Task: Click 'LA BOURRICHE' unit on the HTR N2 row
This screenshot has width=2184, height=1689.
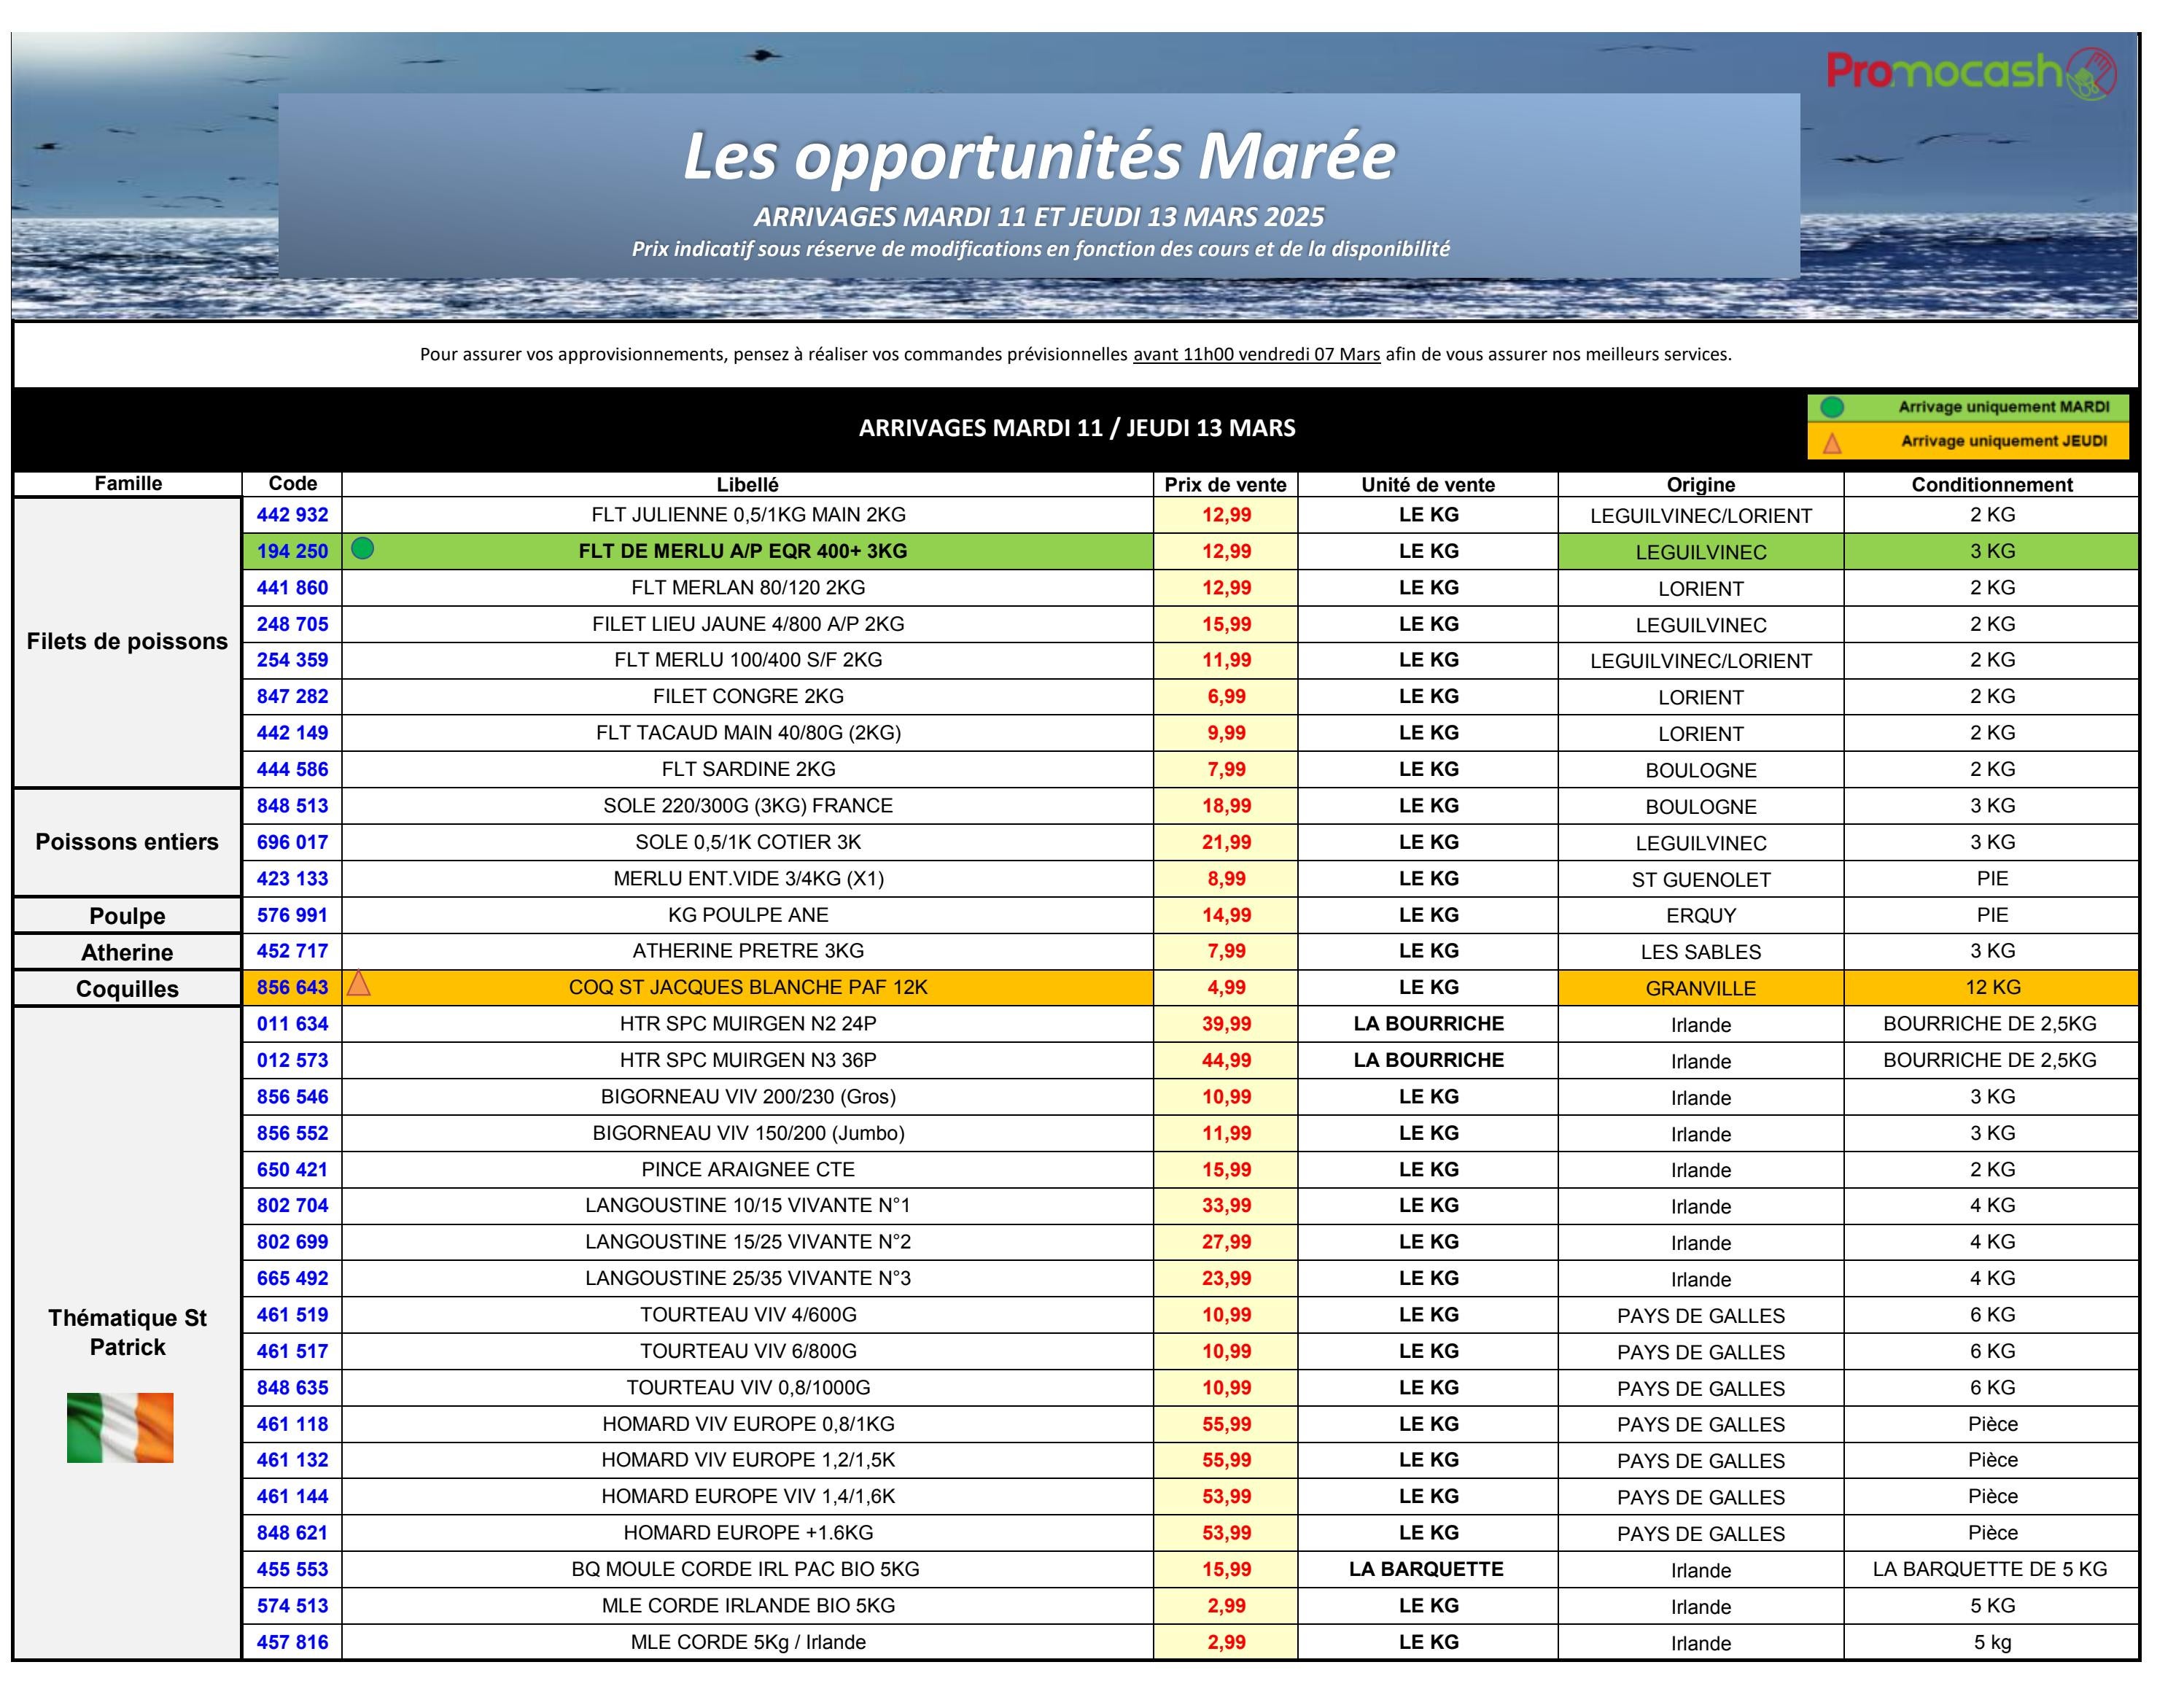Action: point(1428,1024)
